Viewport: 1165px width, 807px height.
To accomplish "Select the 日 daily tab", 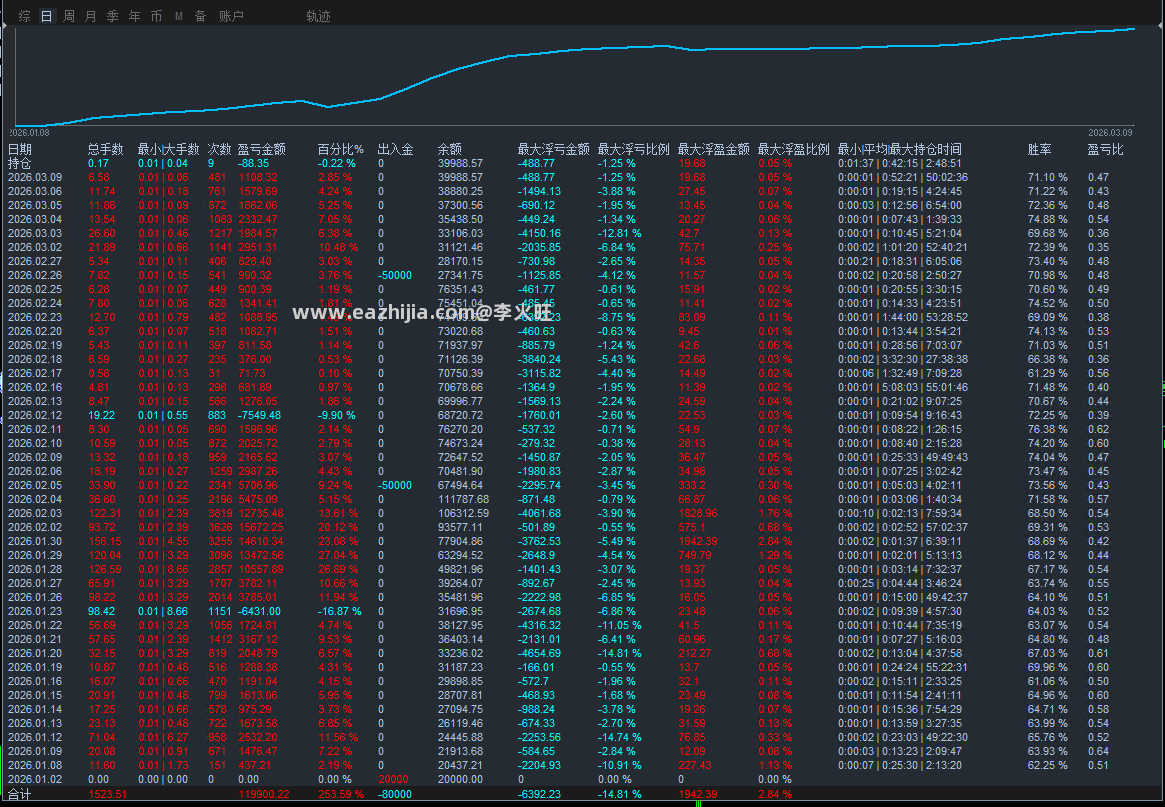I will point(47,16).
